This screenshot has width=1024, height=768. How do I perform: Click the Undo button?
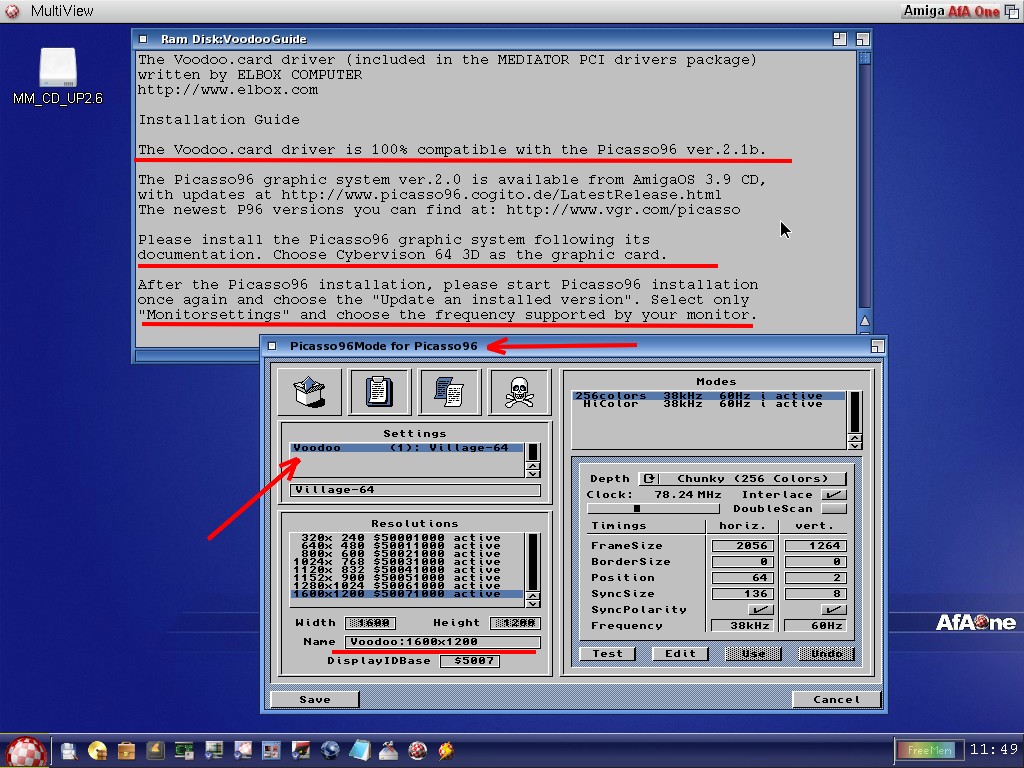pos(826,654)
